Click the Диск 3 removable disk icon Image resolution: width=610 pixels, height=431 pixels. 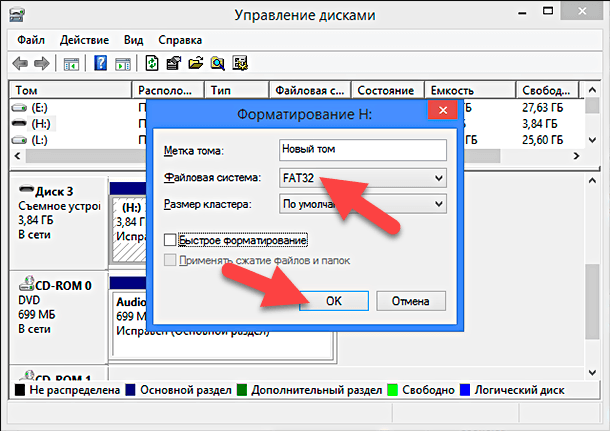click(26, 189)
